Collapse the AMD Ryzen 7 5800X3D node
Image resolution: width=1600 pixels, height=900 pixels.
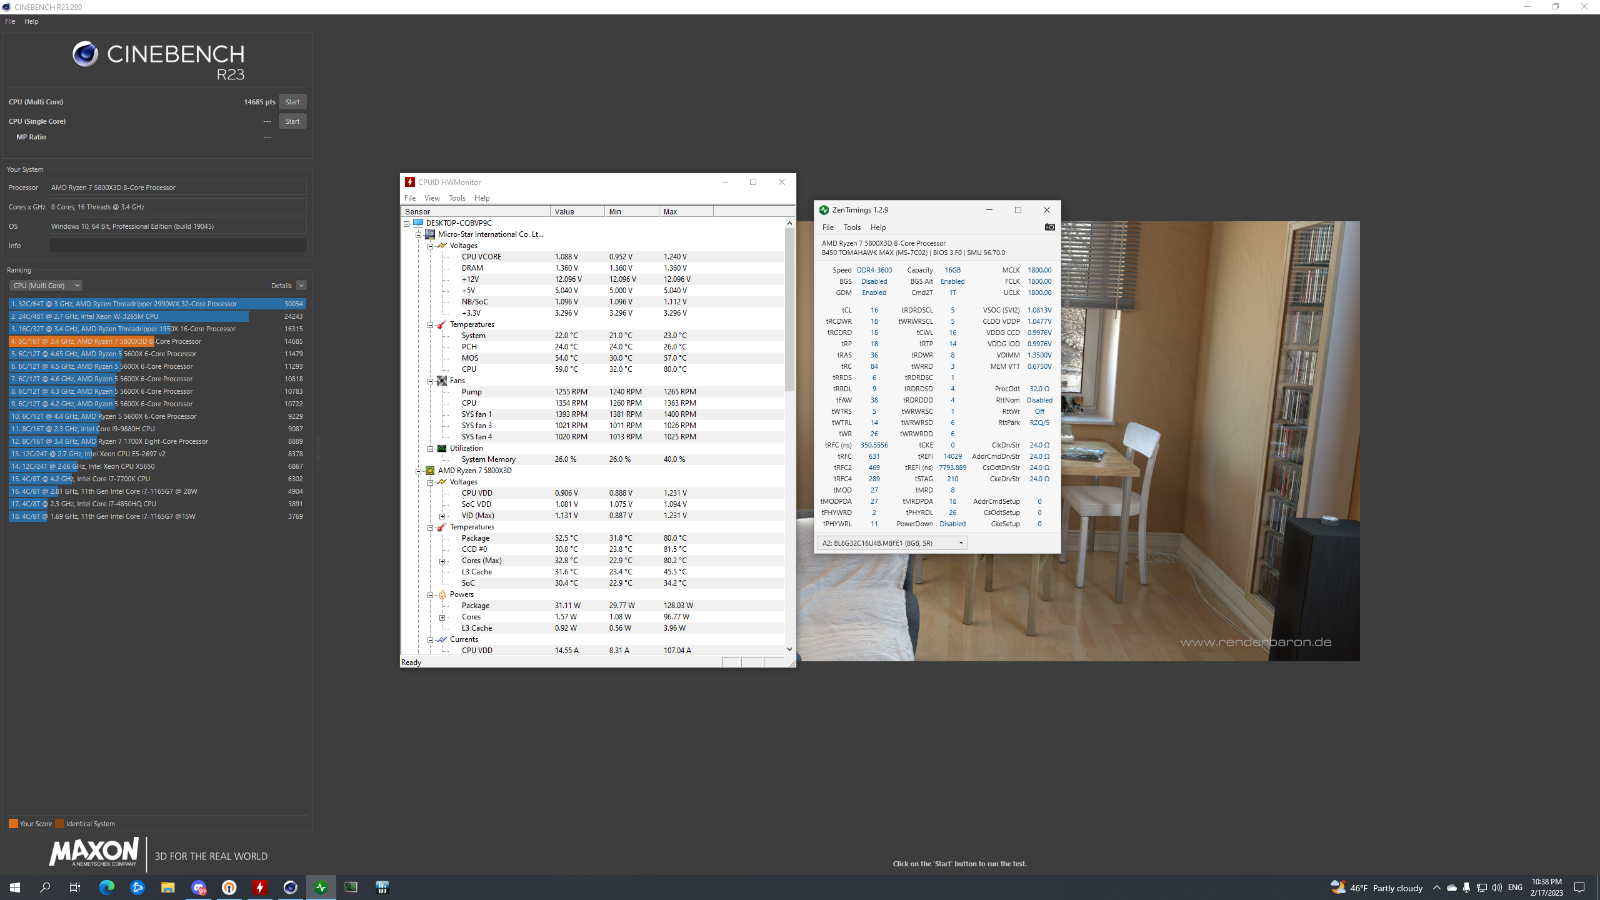click(x=418, y=470)
